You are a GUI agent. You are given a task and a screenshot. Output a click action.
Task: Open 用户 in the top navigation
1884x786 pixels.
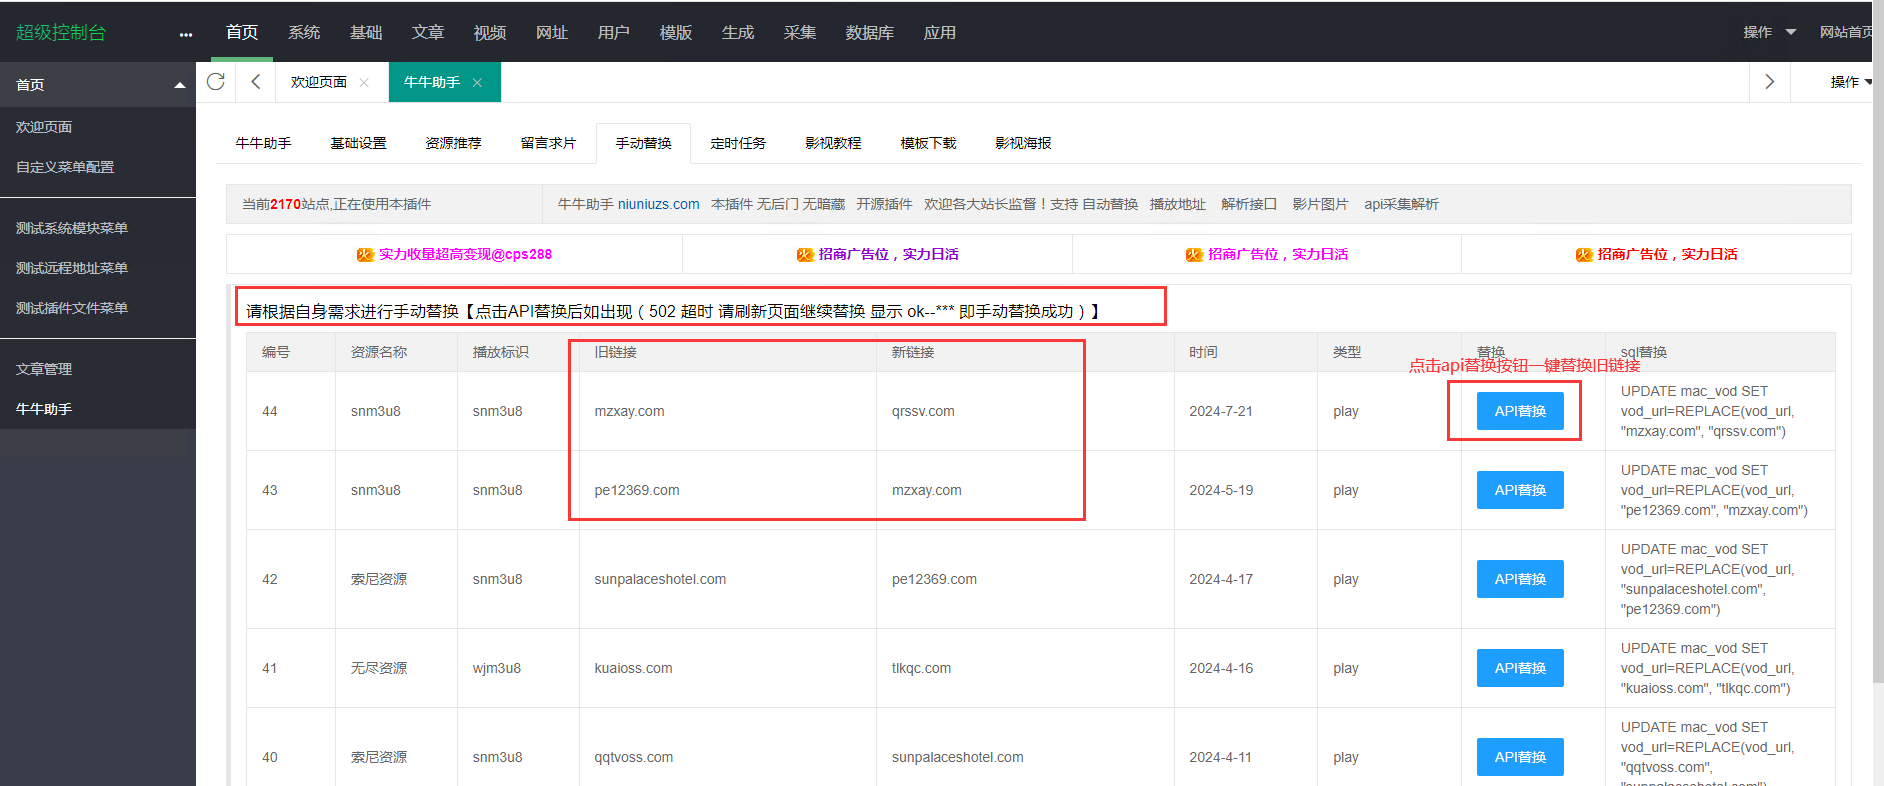[x=614, y=32]
